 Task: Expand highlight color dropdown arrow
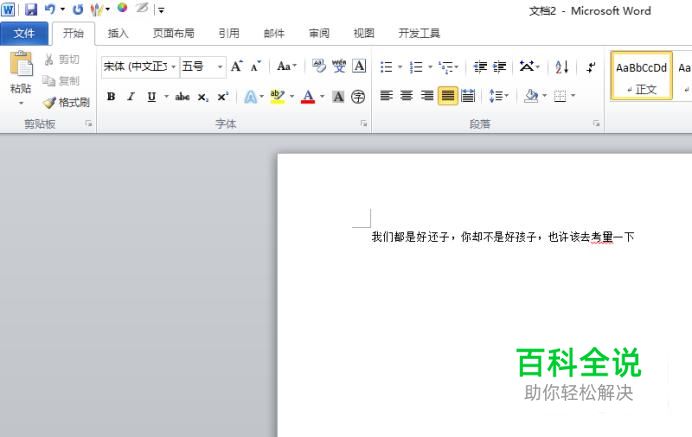tap(292, 96)
